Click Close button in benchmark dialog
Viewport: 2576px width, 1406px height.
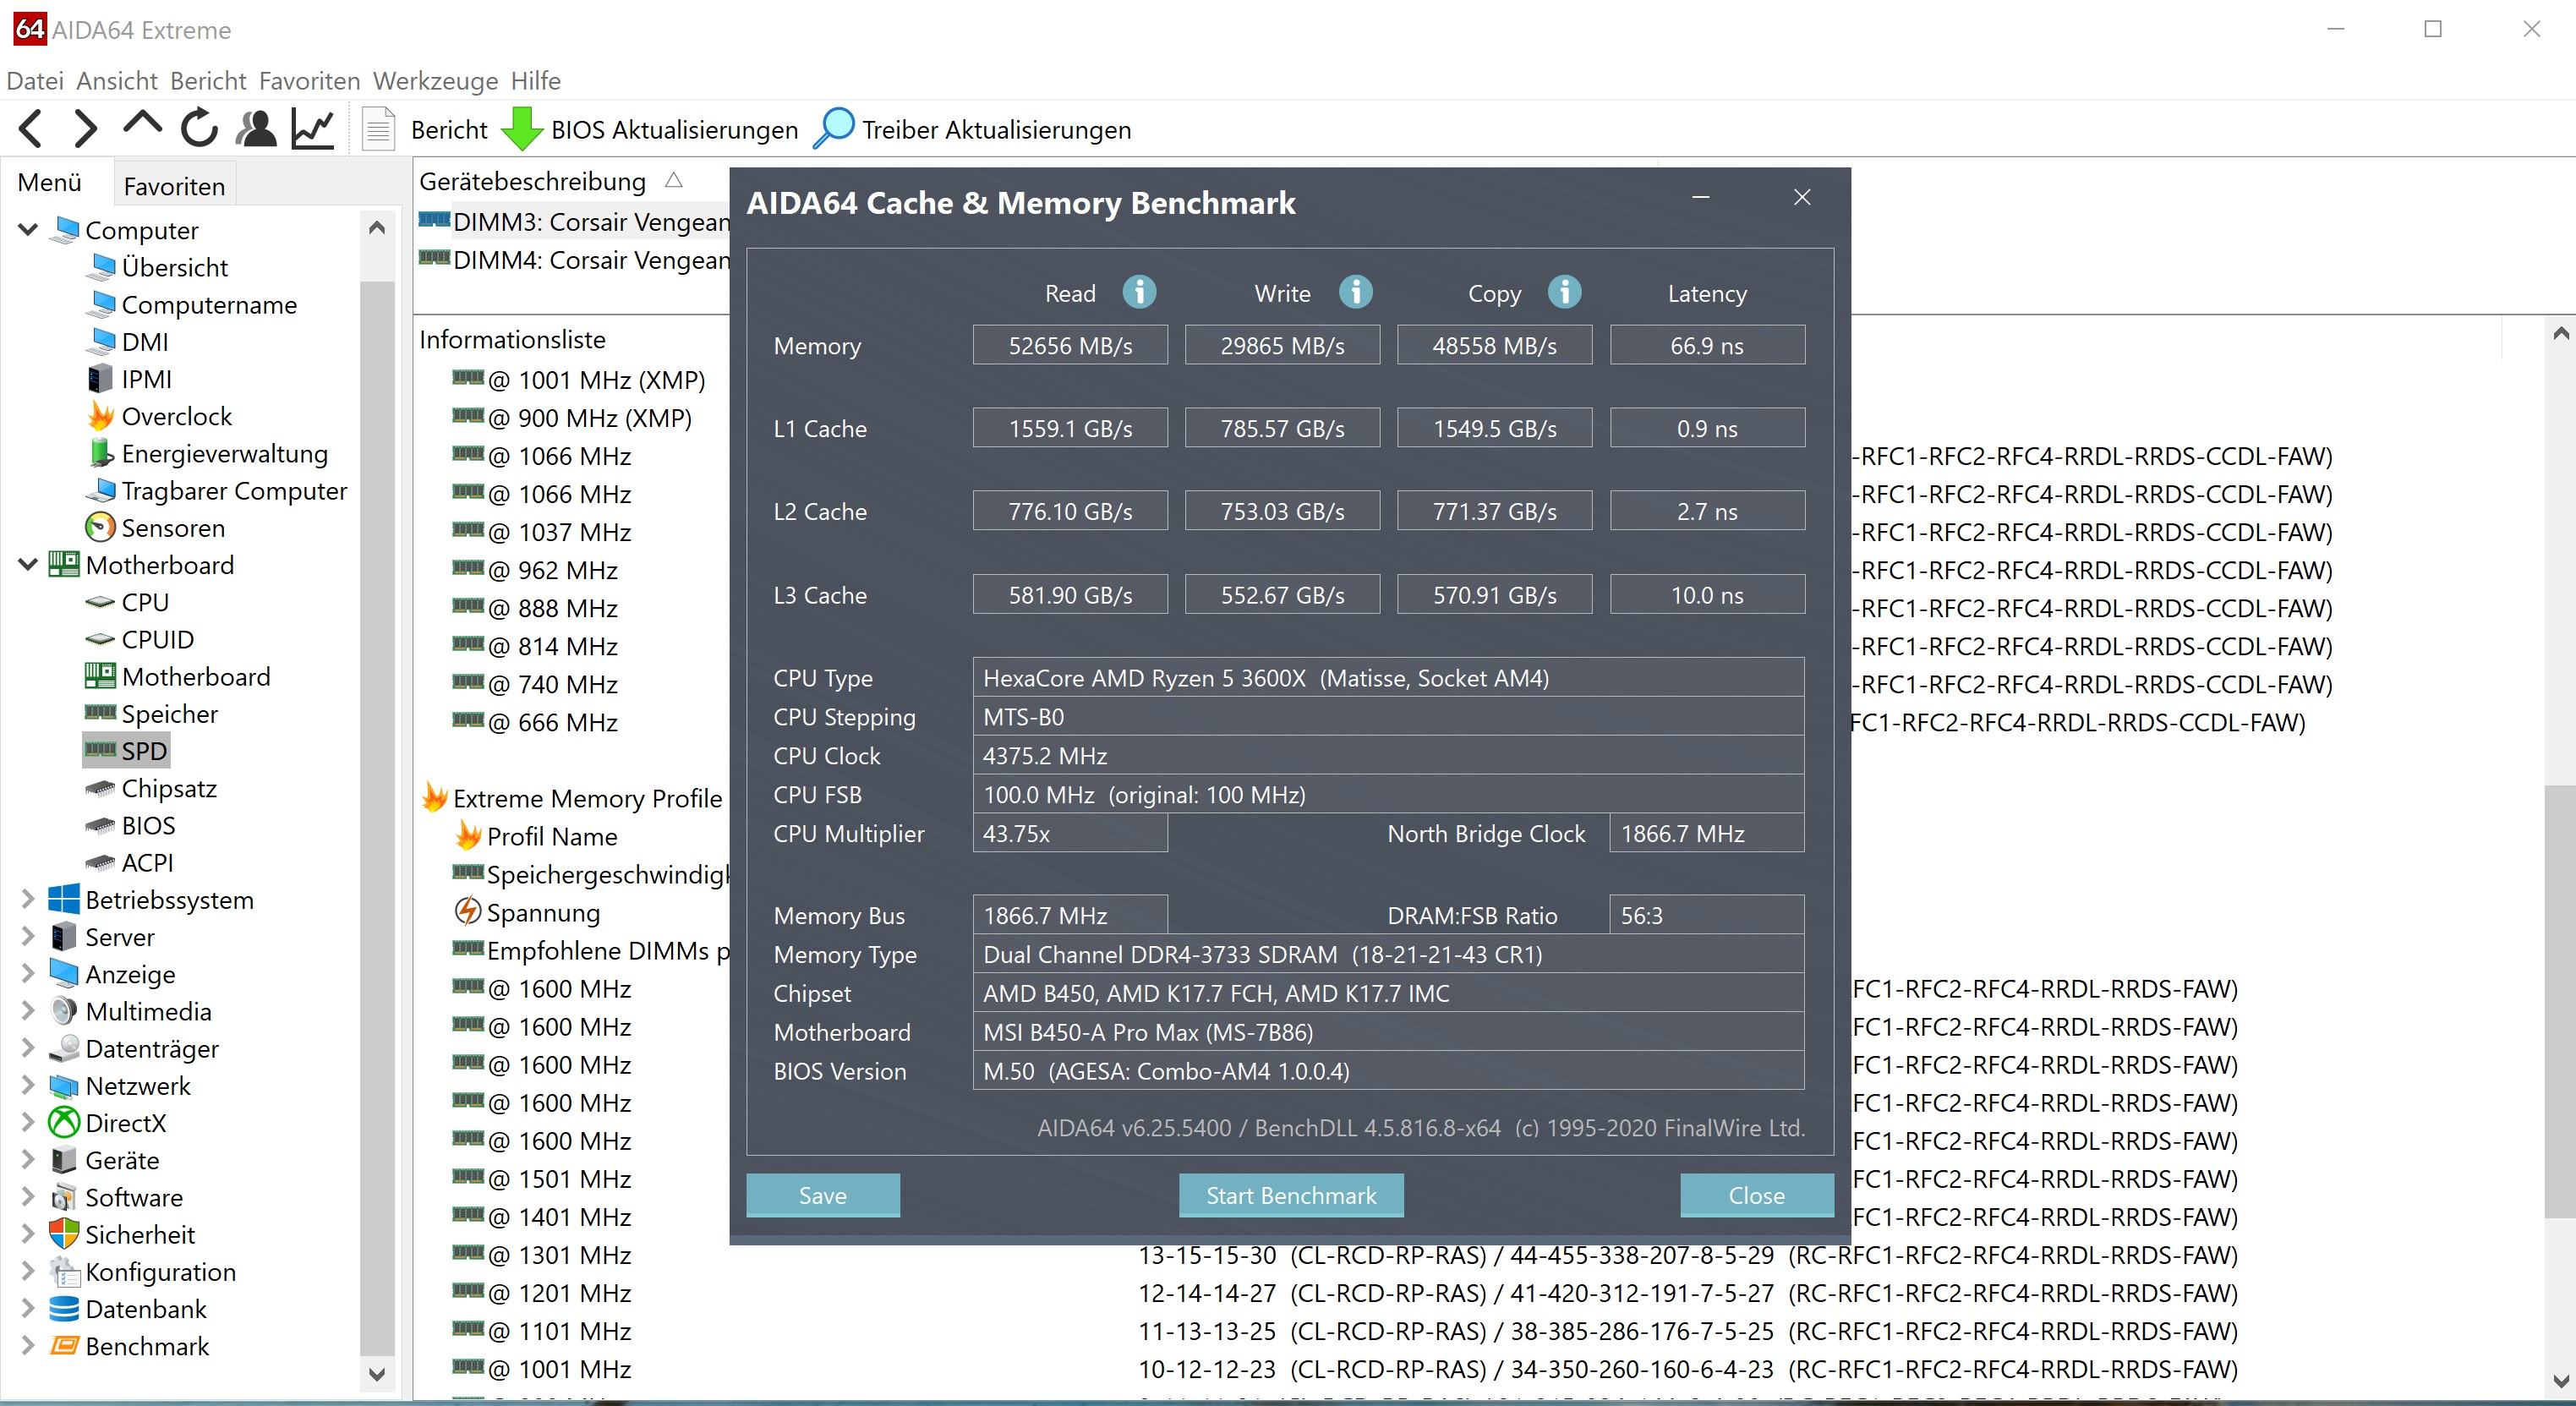(x=1756, y=1195)
